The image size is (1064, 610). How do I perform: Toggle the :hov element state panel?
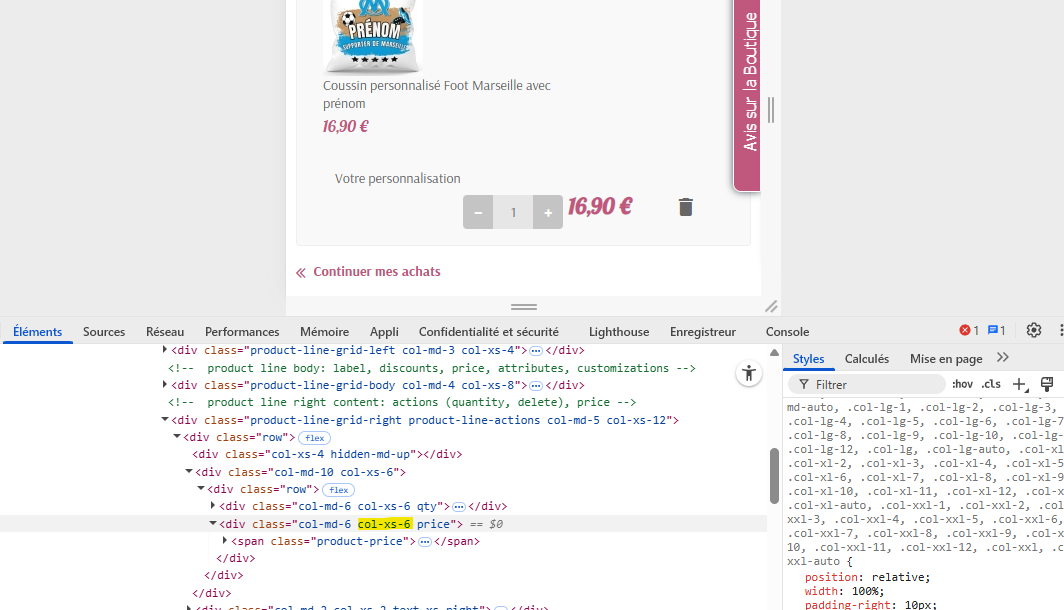[x=962, y=384]
